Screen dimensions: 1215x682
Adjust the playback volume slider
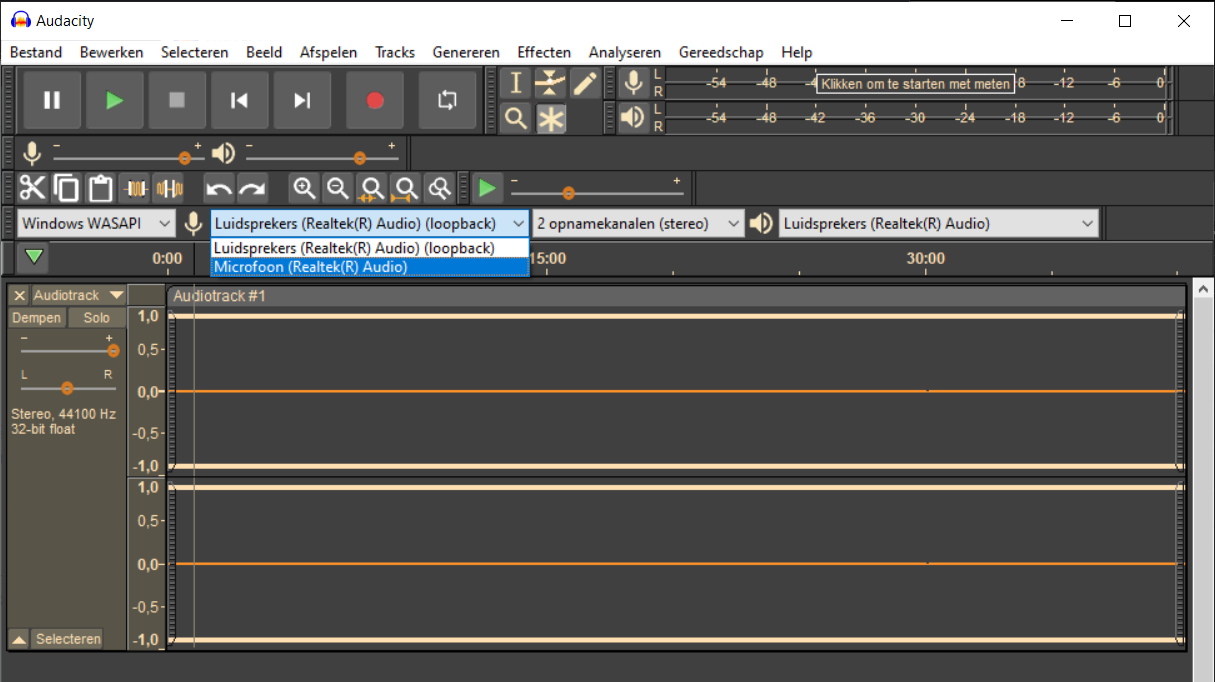[x=360, y=158]
